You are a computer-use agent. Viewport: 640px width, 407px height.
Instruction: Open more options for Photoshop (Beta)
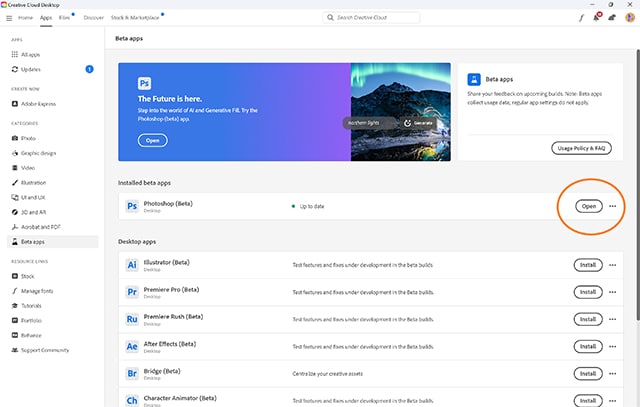coord(613,206)
